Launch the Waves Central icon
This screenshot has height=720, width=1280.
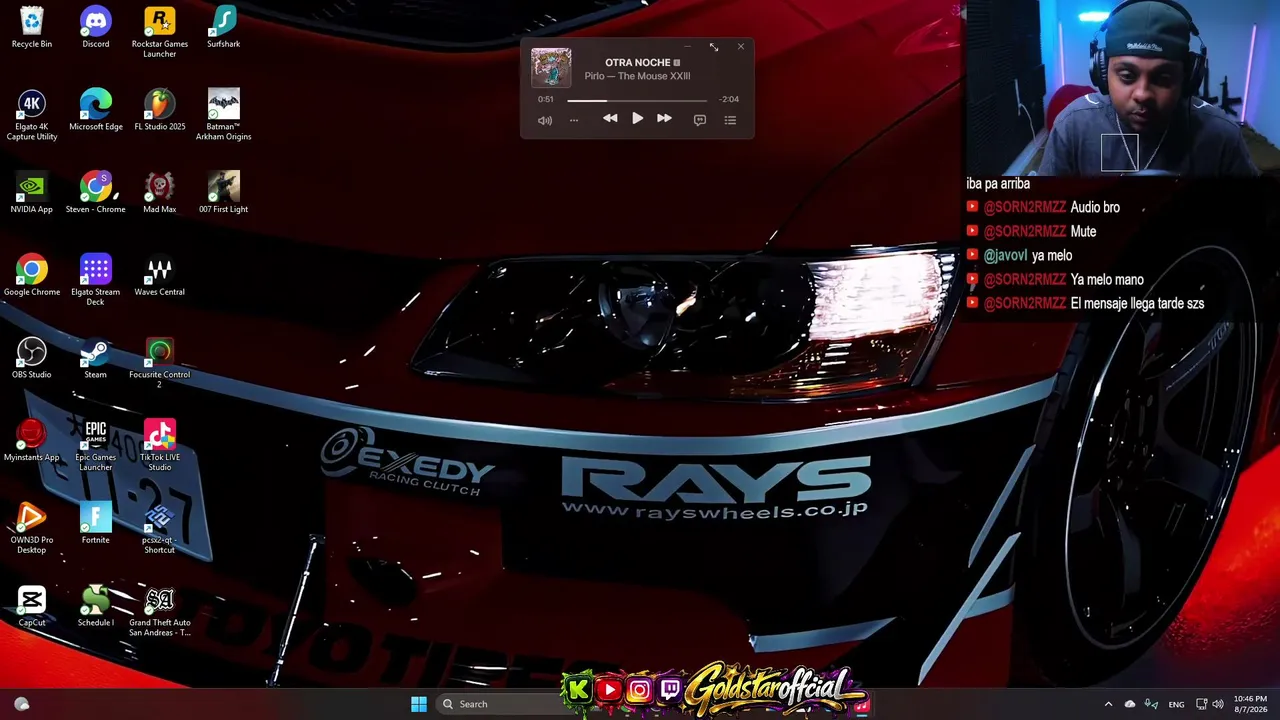[x=160, y=276]
